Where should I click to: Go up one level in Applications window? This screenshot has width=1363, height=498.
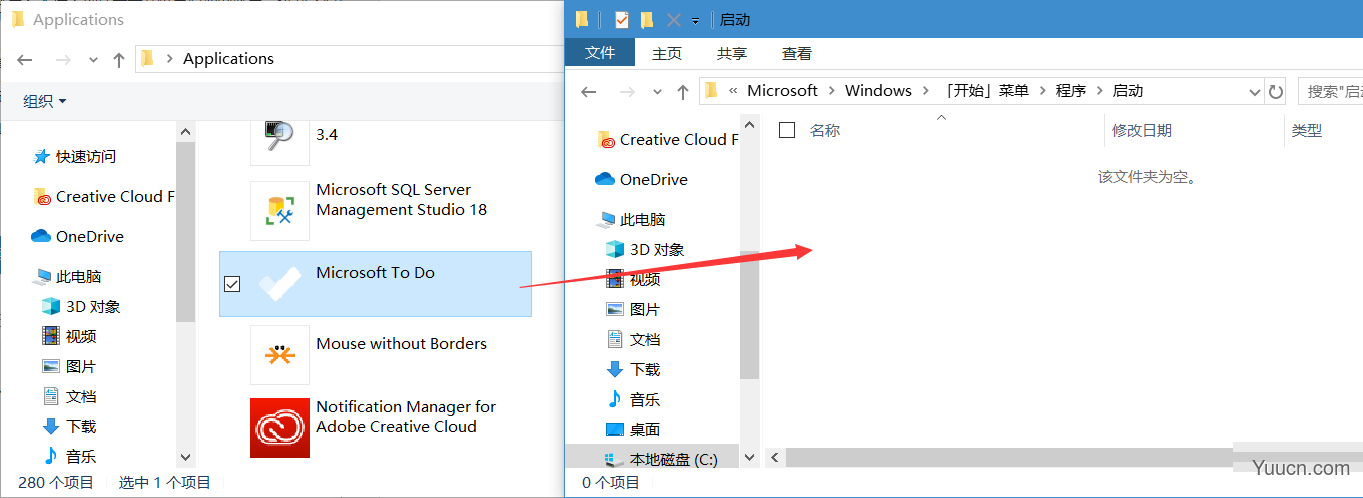click(119, 59)
